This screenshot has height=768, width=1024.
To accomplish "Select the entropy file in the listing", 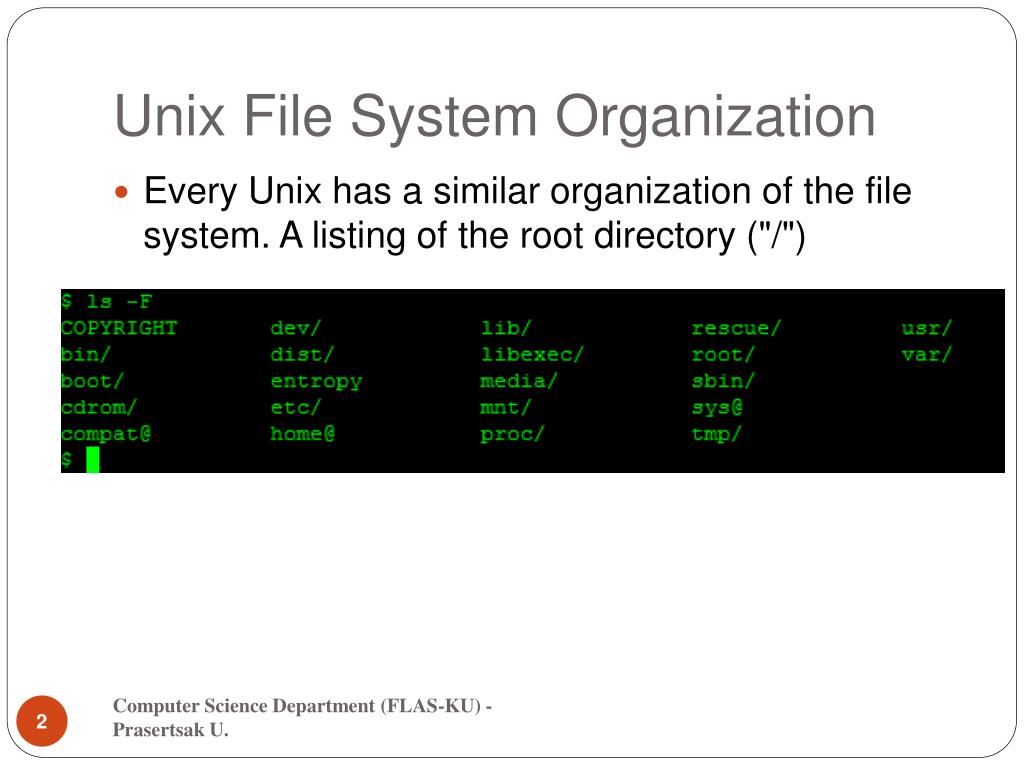I will 316,381.
